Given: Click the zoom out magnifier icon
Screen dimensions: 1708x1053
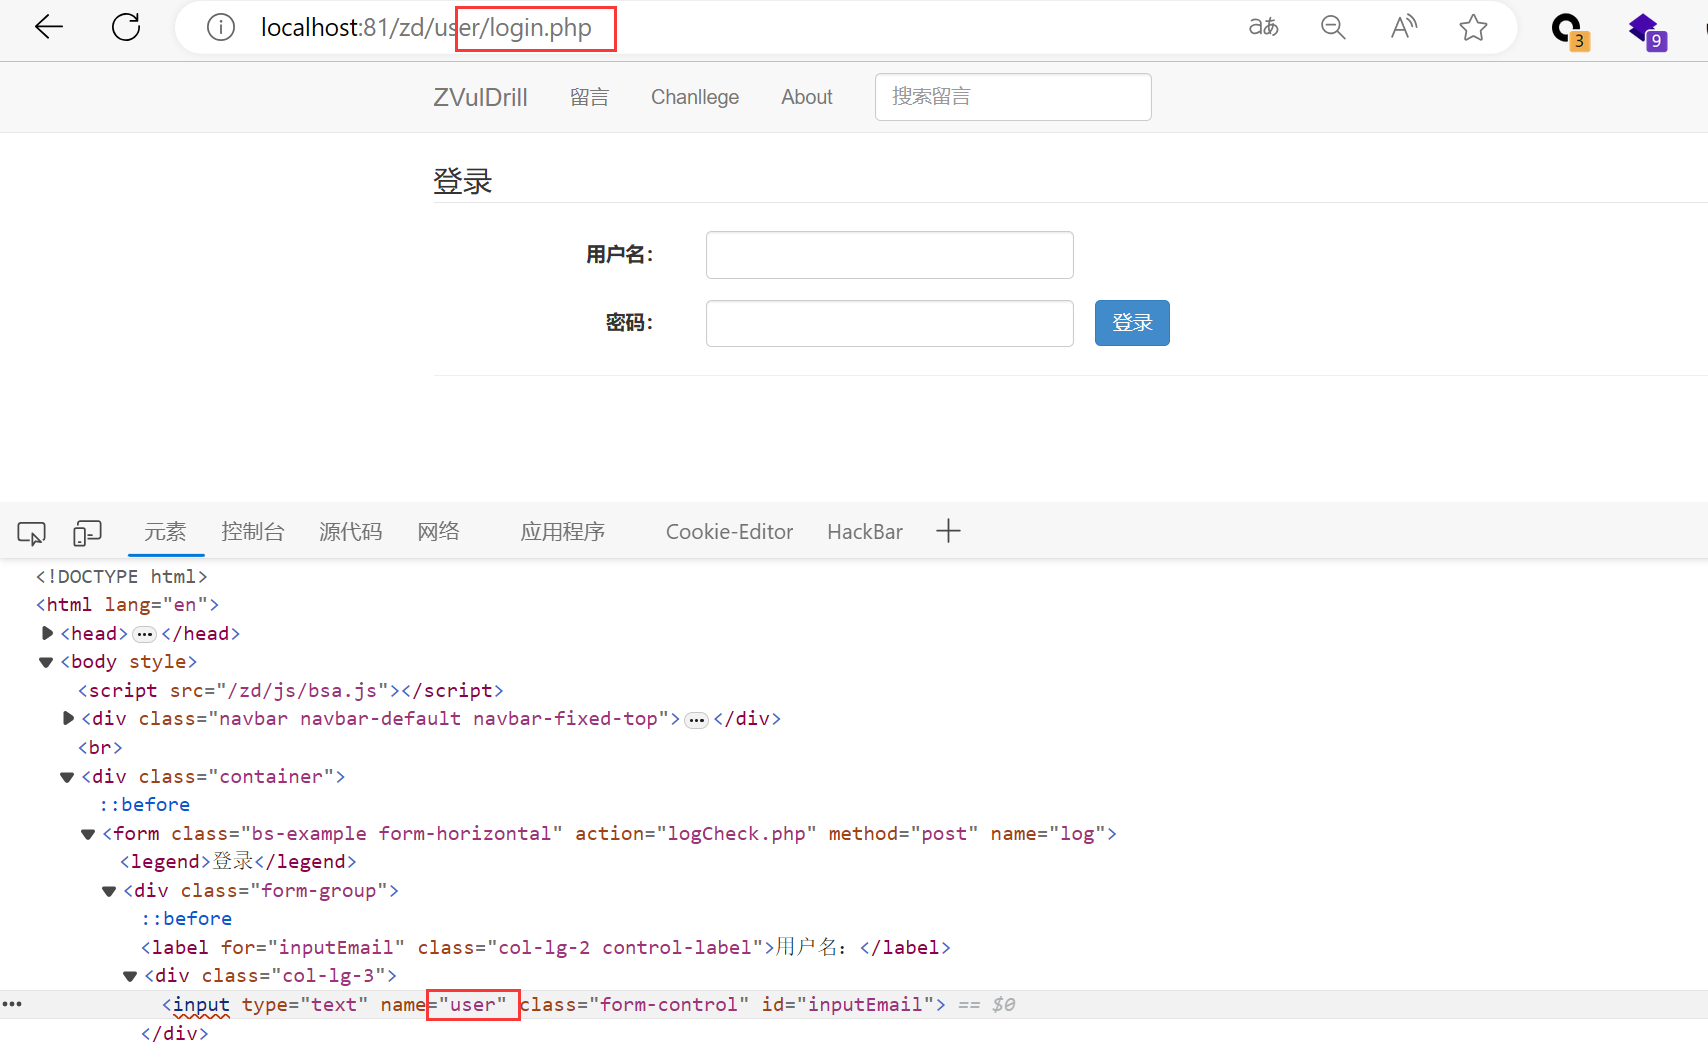Looking at the screenshot, I should [x=1333, y=27].
